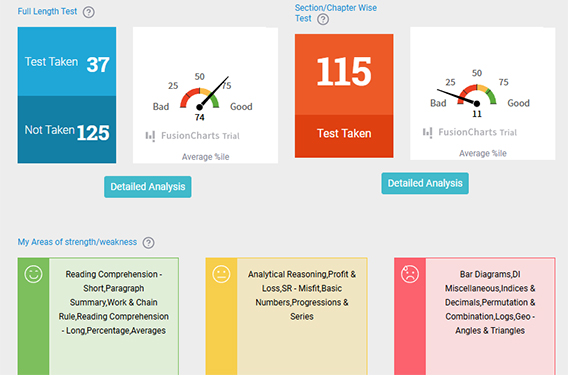
Task: Open Detailed Analysis for Full Length Test
Action: coord(148,187)
